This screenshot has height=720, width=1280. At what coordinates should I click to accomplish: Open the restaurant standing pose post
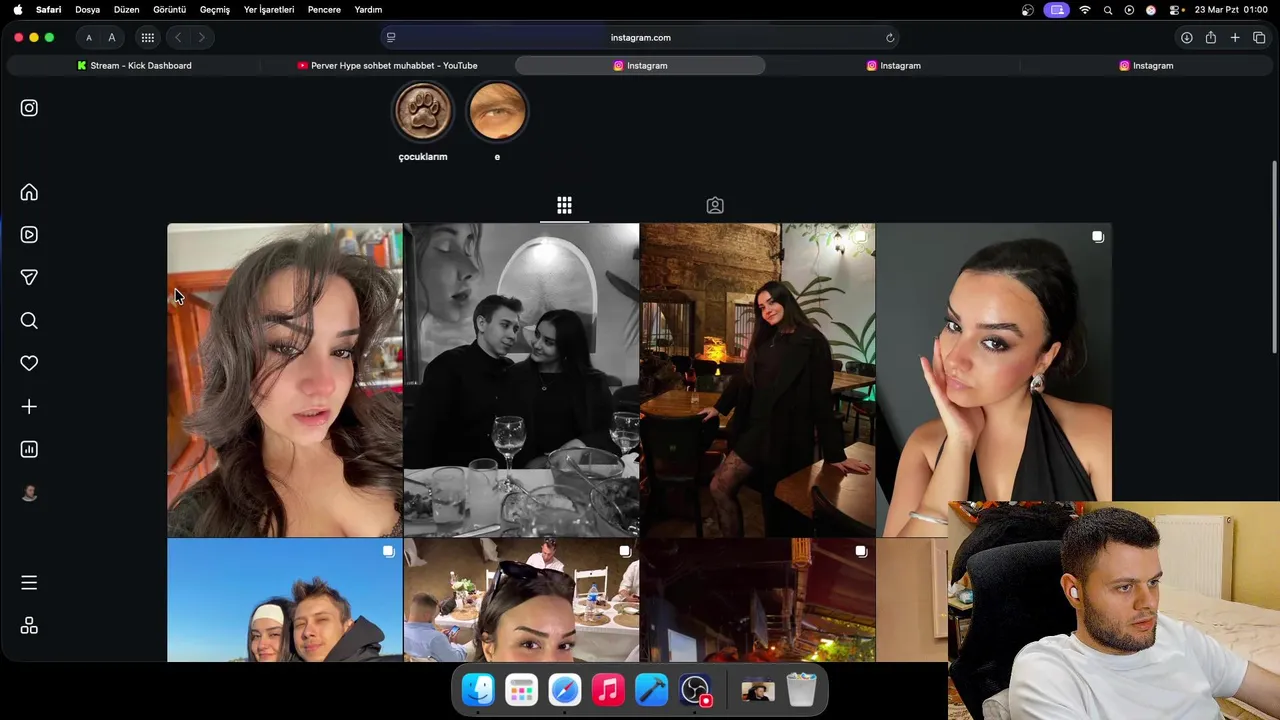point(757,380)
